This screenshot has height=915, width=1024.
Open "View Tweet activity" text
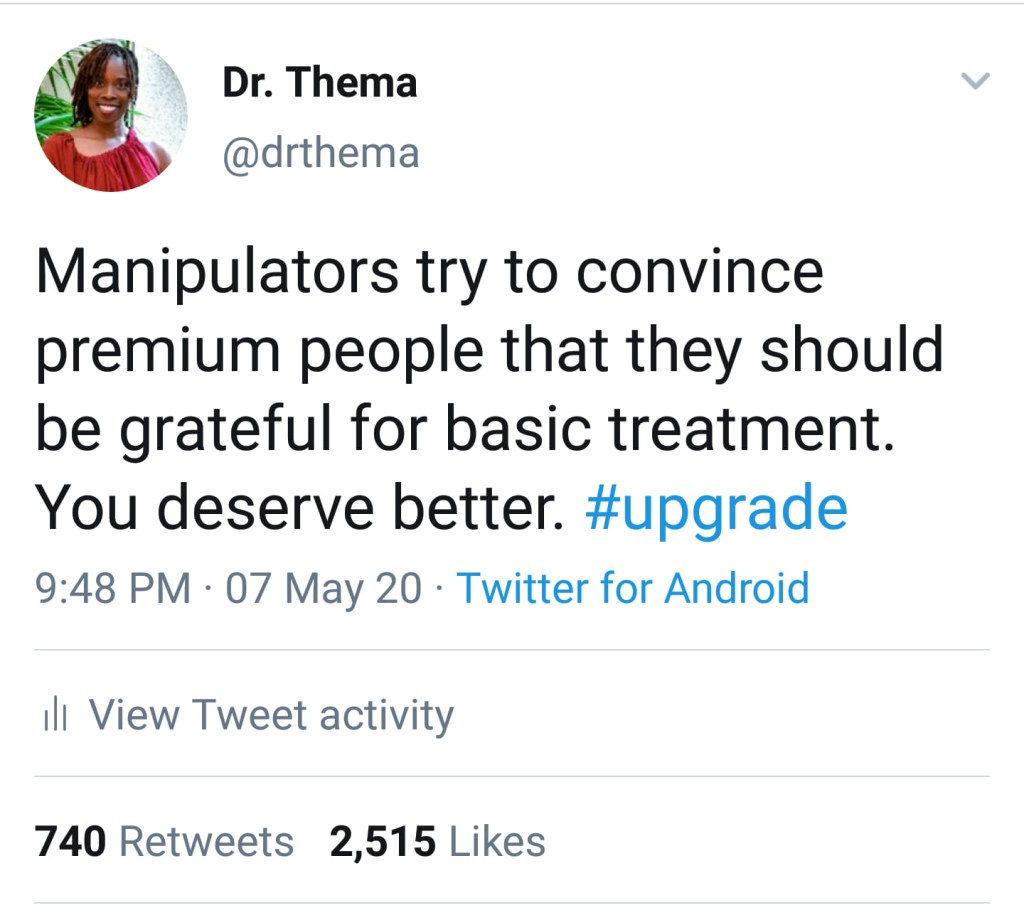[x=271, y=716]
